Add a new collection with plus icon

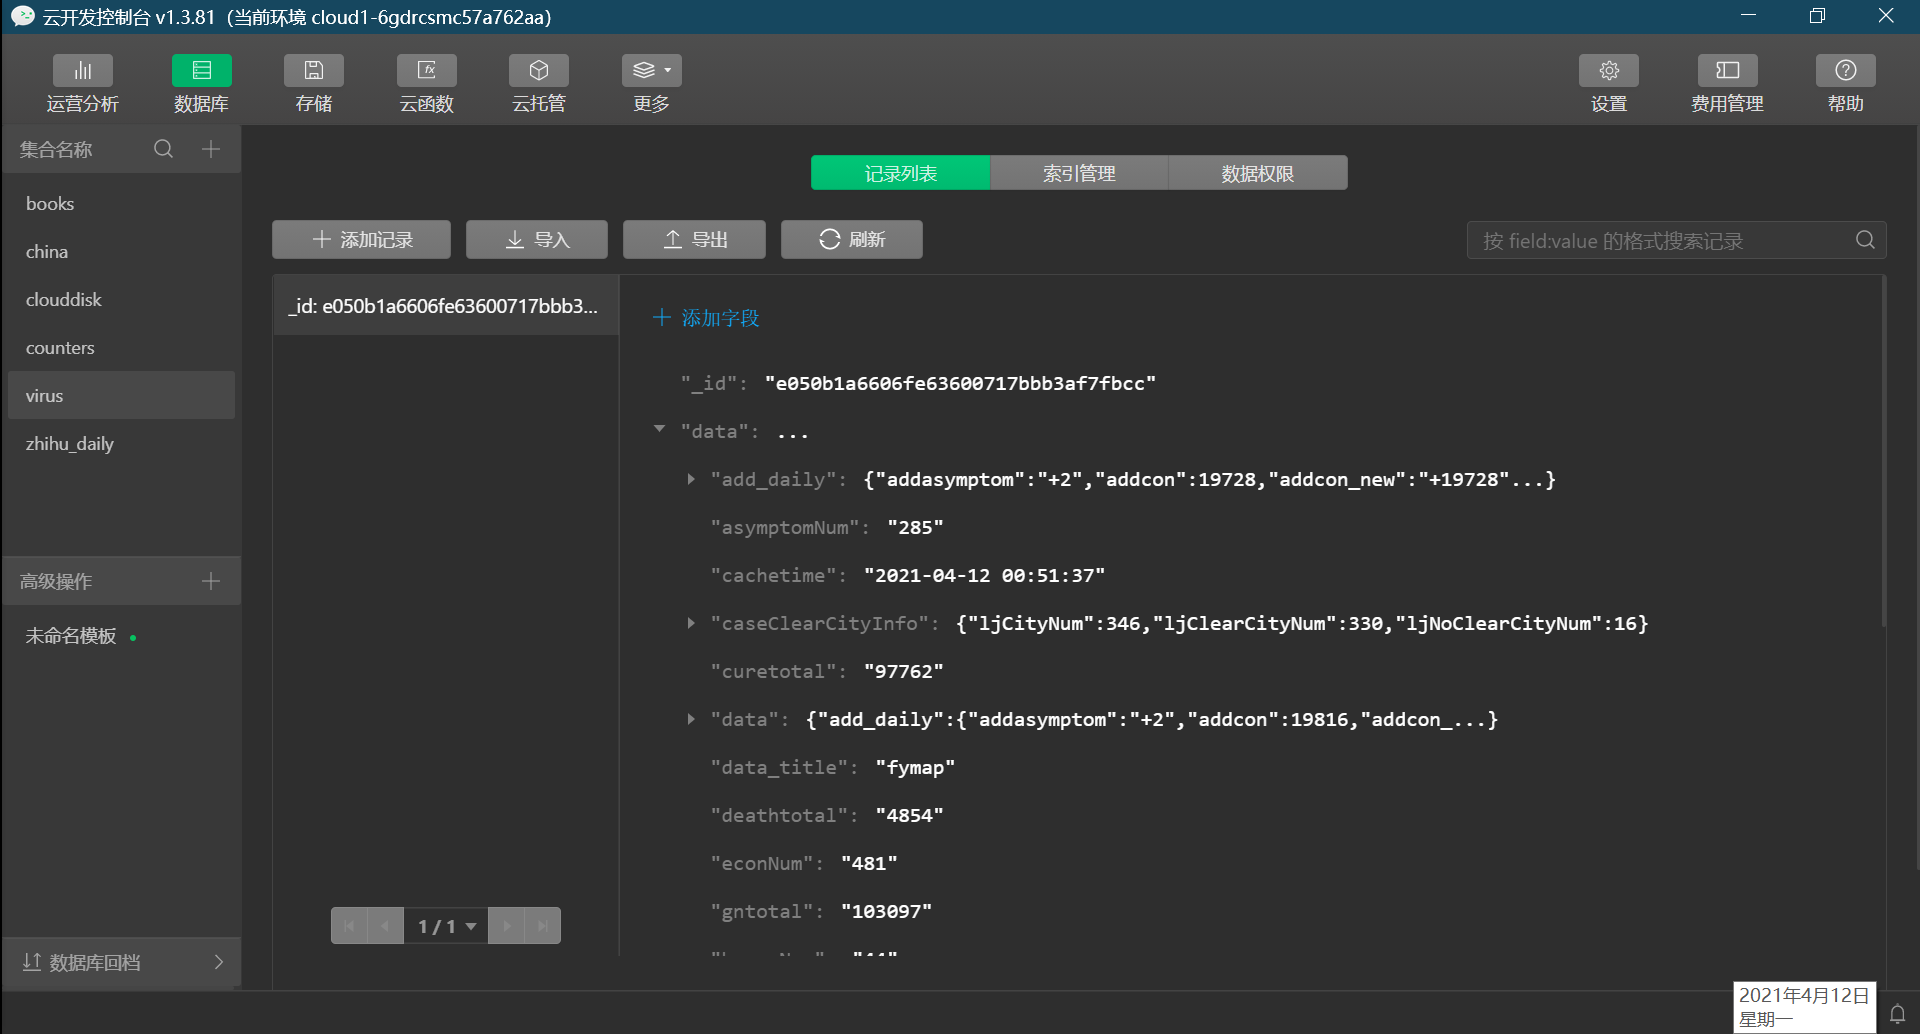[210, 149]
